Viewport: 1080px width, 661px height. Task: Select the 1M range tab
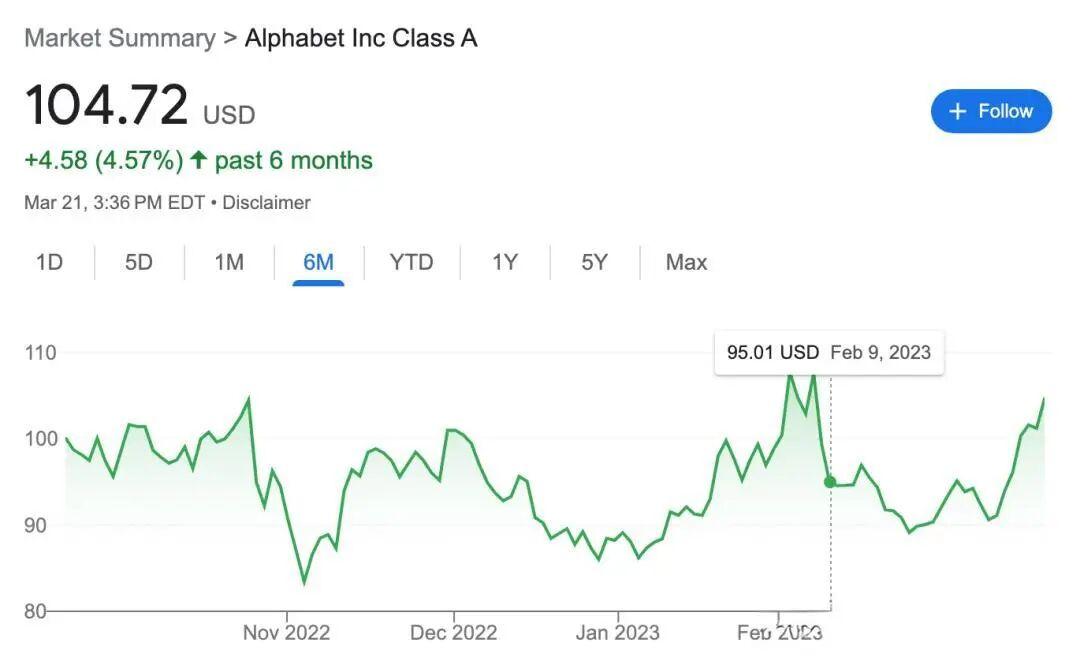(x=229, y=262)
